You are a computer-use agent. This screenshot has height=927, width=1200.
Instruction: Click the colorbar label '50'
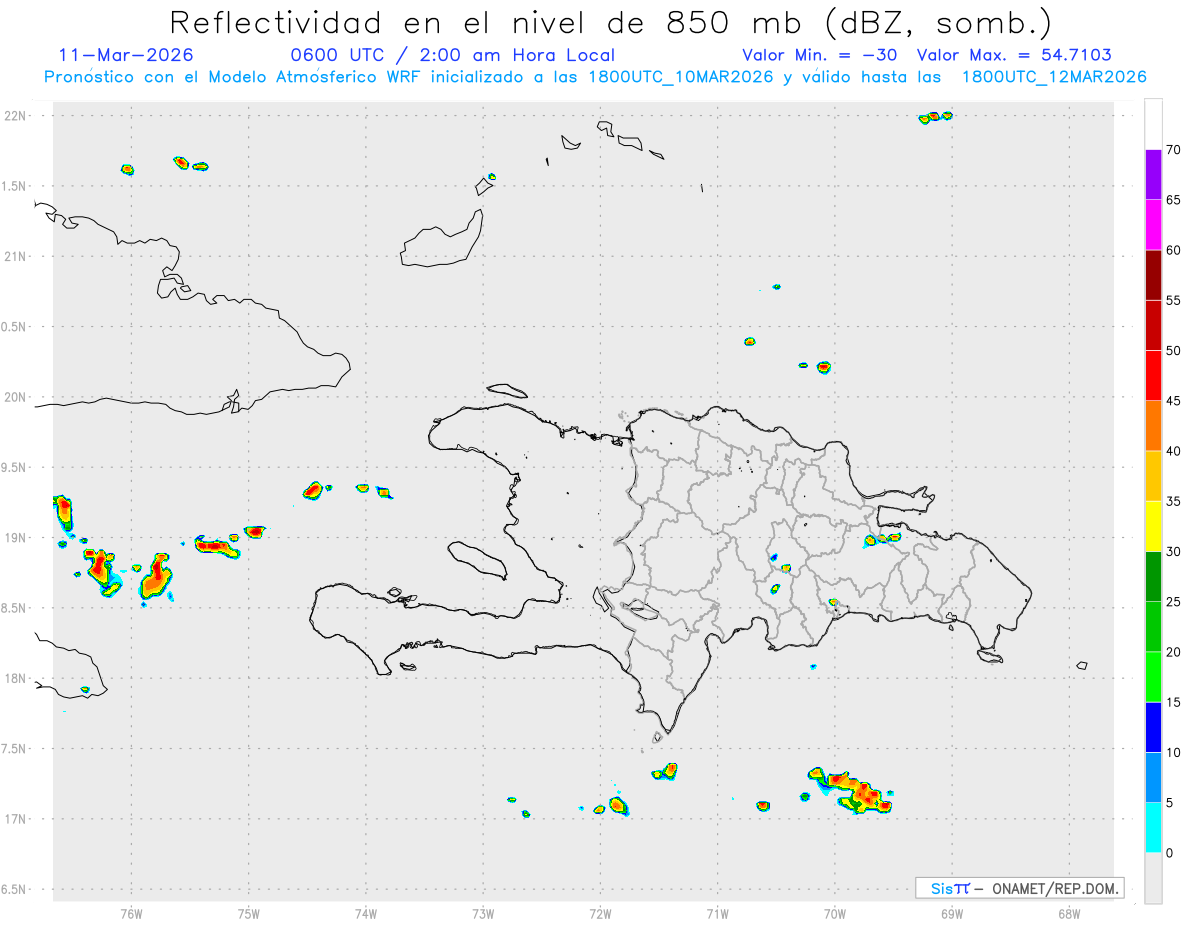(x=1174, y=351)
